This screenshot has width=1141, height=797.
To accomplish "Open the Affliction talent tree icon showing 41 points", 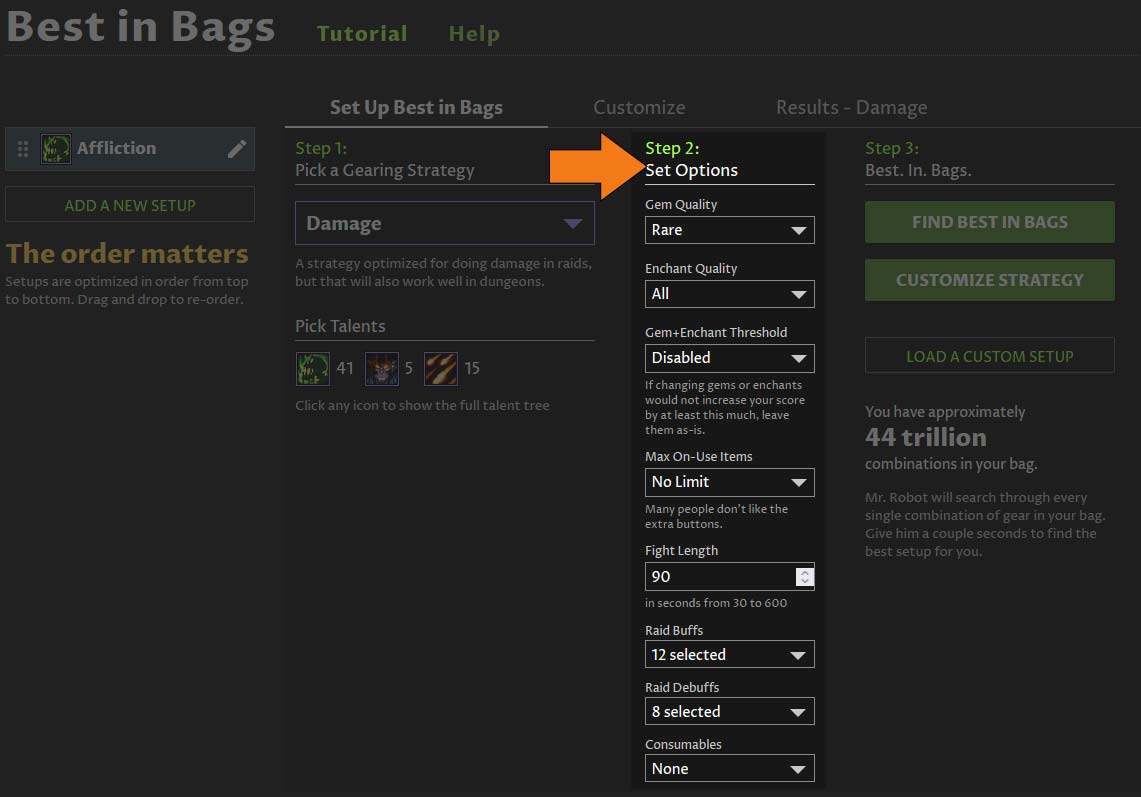I will (313, 368).
